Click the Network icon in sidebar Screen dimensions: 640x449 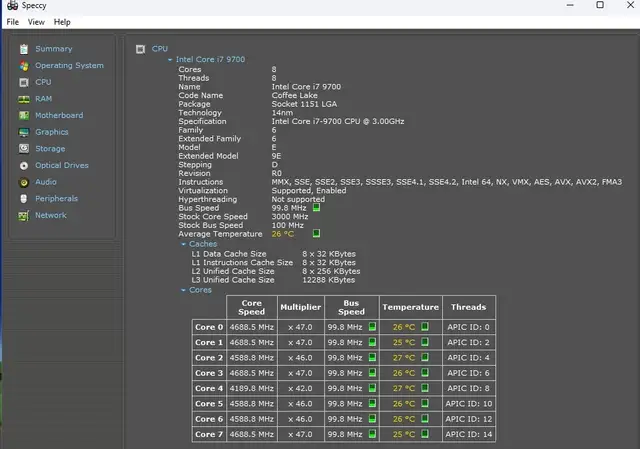[x=24, y=216]
